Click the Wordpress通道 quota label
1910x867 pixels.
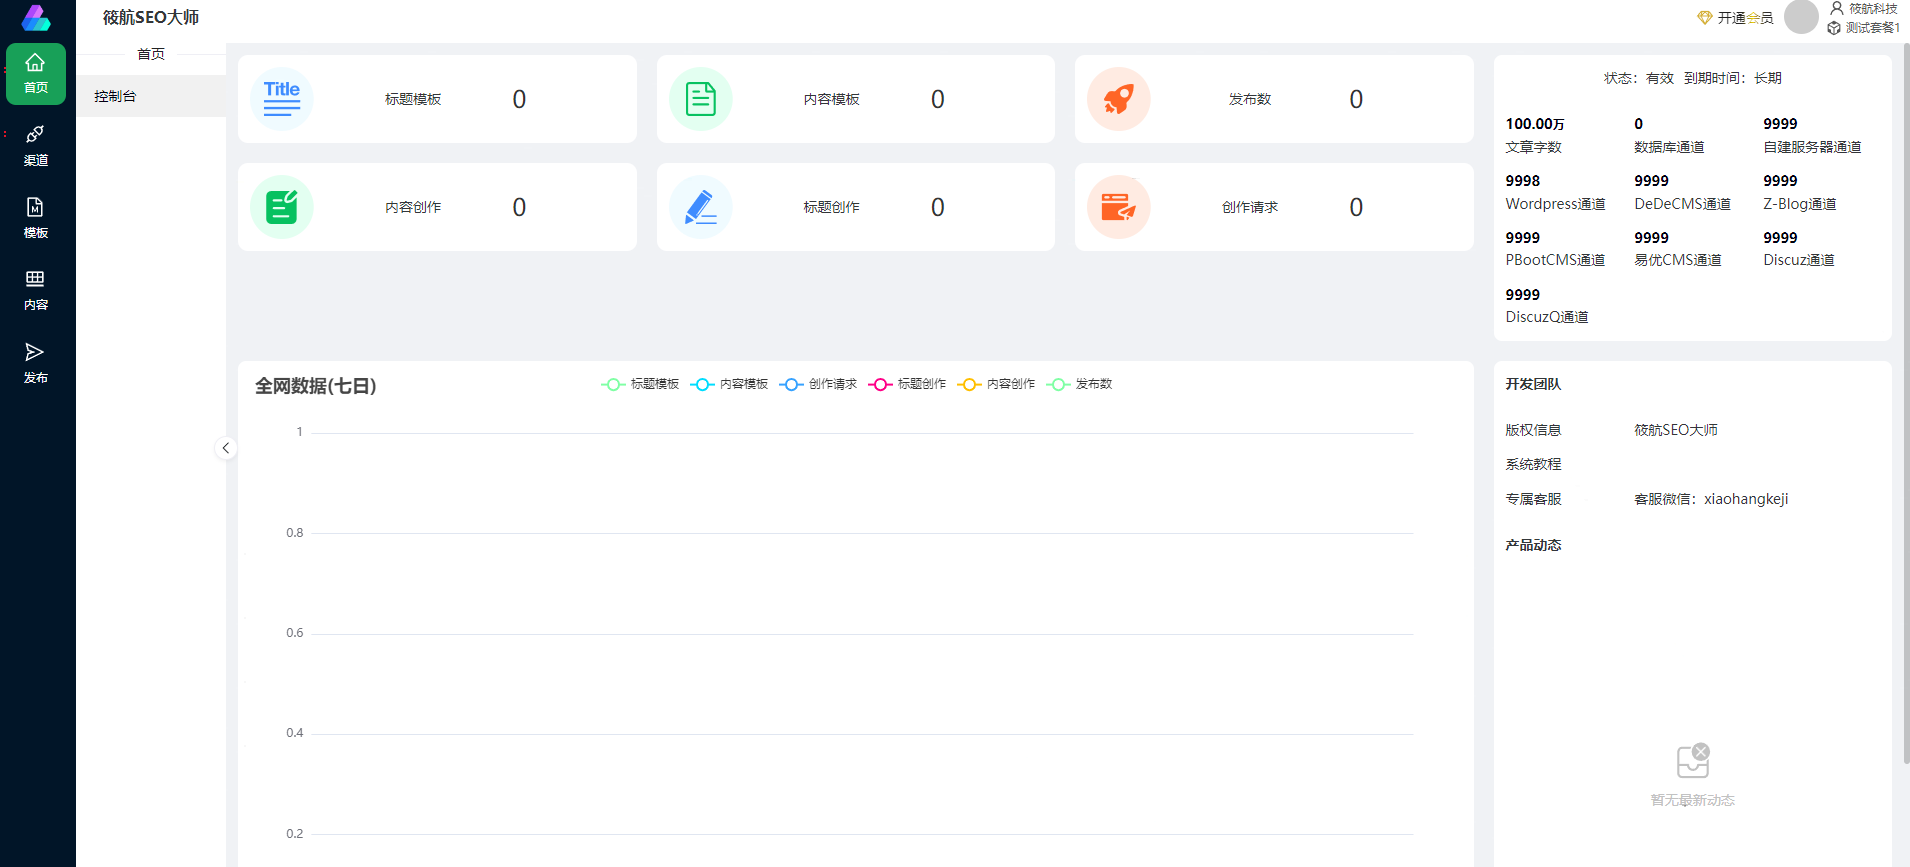coord(1555,204)
